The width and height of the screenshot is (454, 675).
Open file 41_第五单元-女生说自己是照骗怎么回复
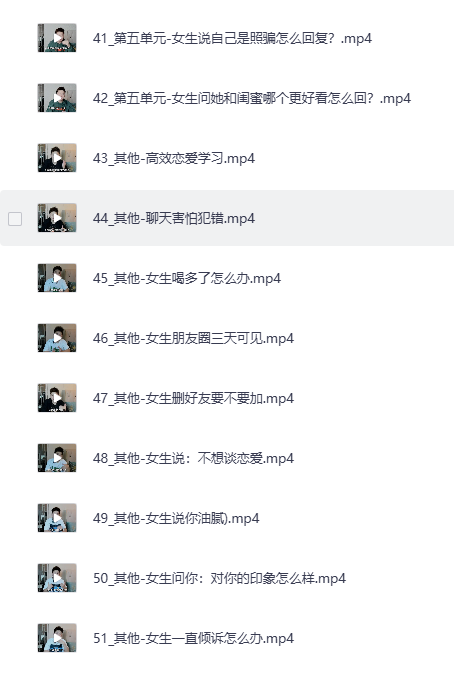pyautogui.click(x=232, y=38)
